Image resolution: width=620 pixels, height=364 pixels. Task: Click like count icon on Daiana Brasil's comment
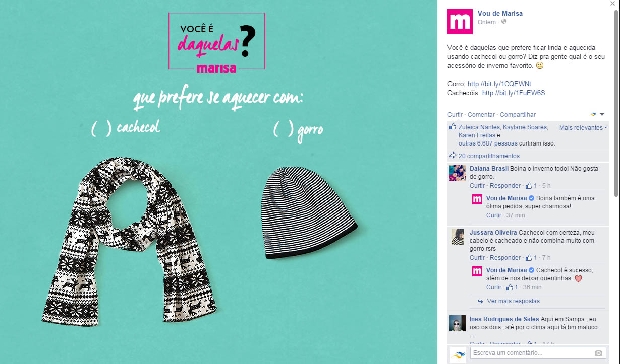click(x=529, y=185)
